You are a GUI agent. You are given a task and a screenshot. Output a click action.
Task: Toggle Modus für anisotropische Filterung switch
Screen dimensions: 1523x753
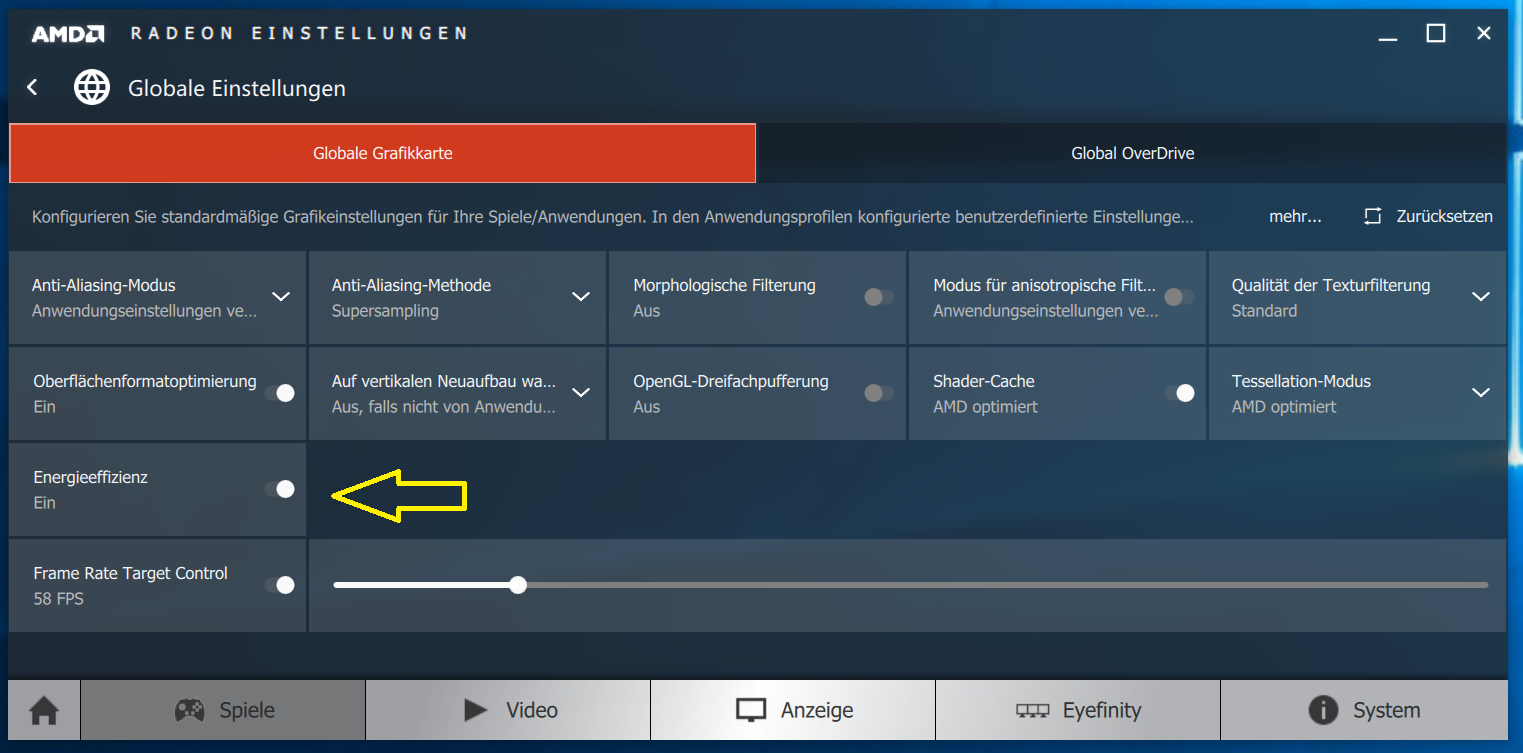(x=1178, y=297)
